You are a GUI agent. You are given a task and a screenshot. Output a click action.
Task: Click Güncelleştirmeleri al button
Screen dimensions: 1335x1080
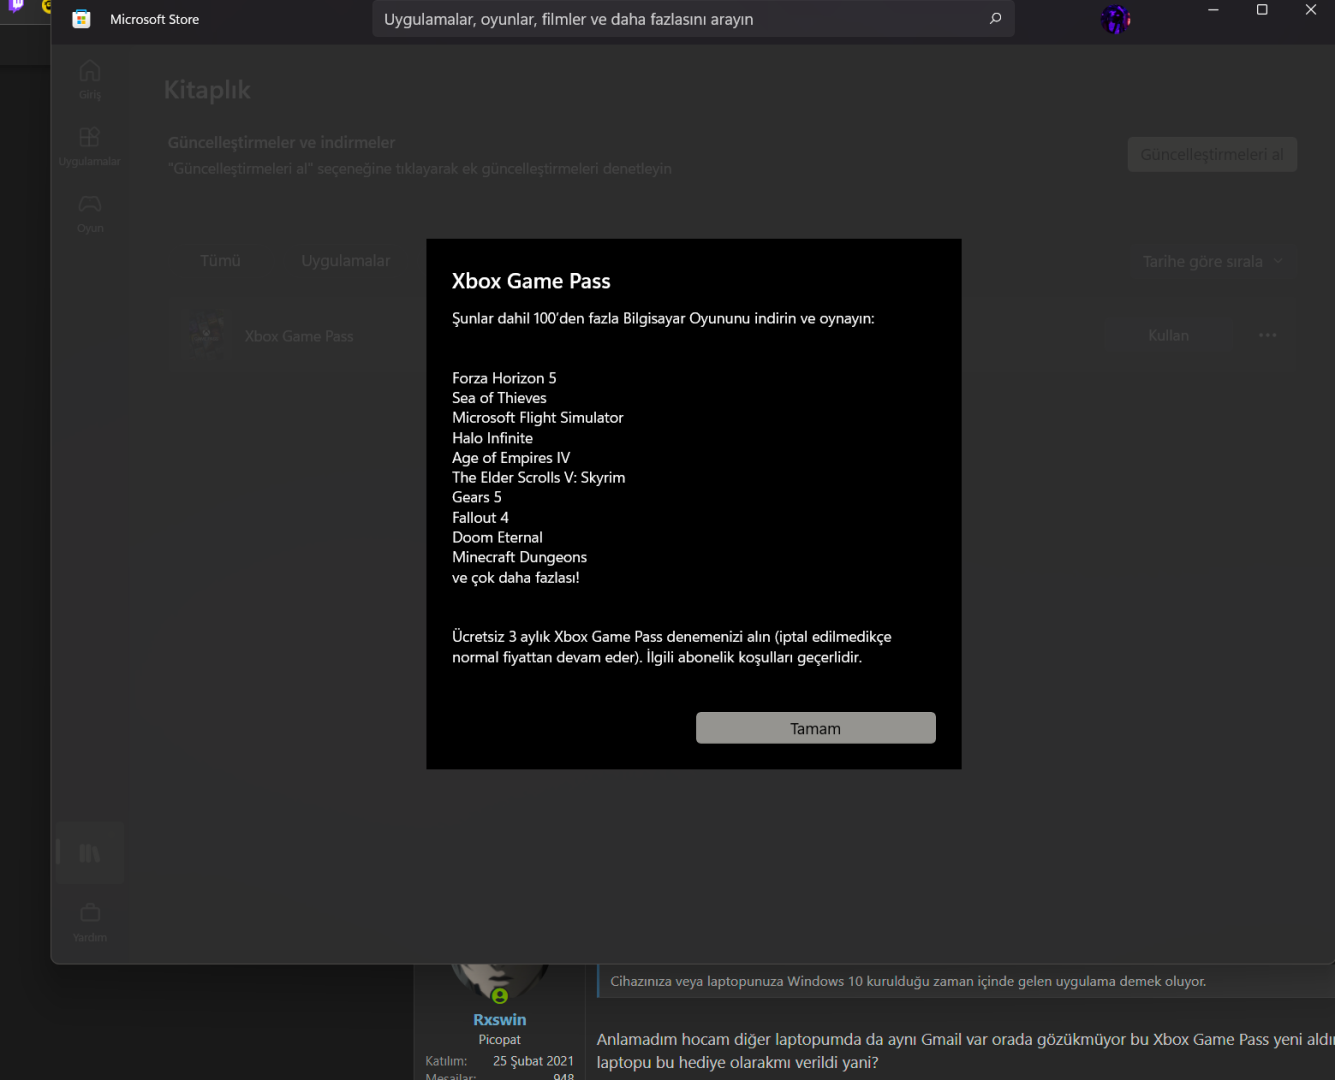tap(1212, 154)
